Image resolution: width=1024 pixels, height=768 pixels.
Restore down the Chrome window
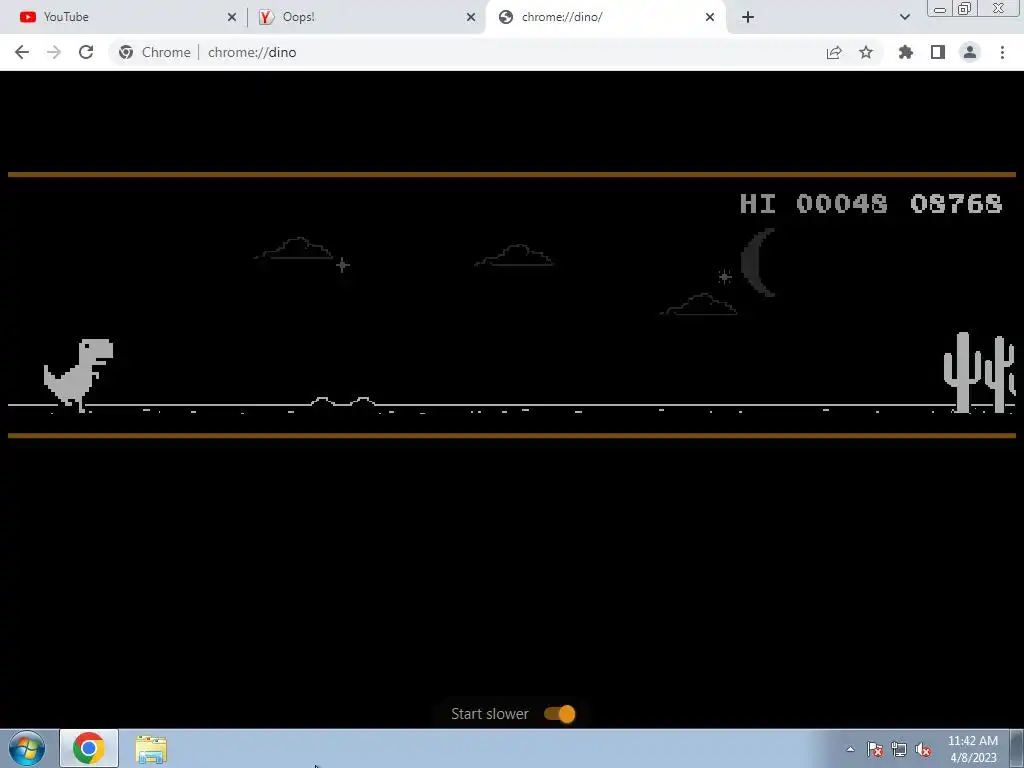(964, 9)
